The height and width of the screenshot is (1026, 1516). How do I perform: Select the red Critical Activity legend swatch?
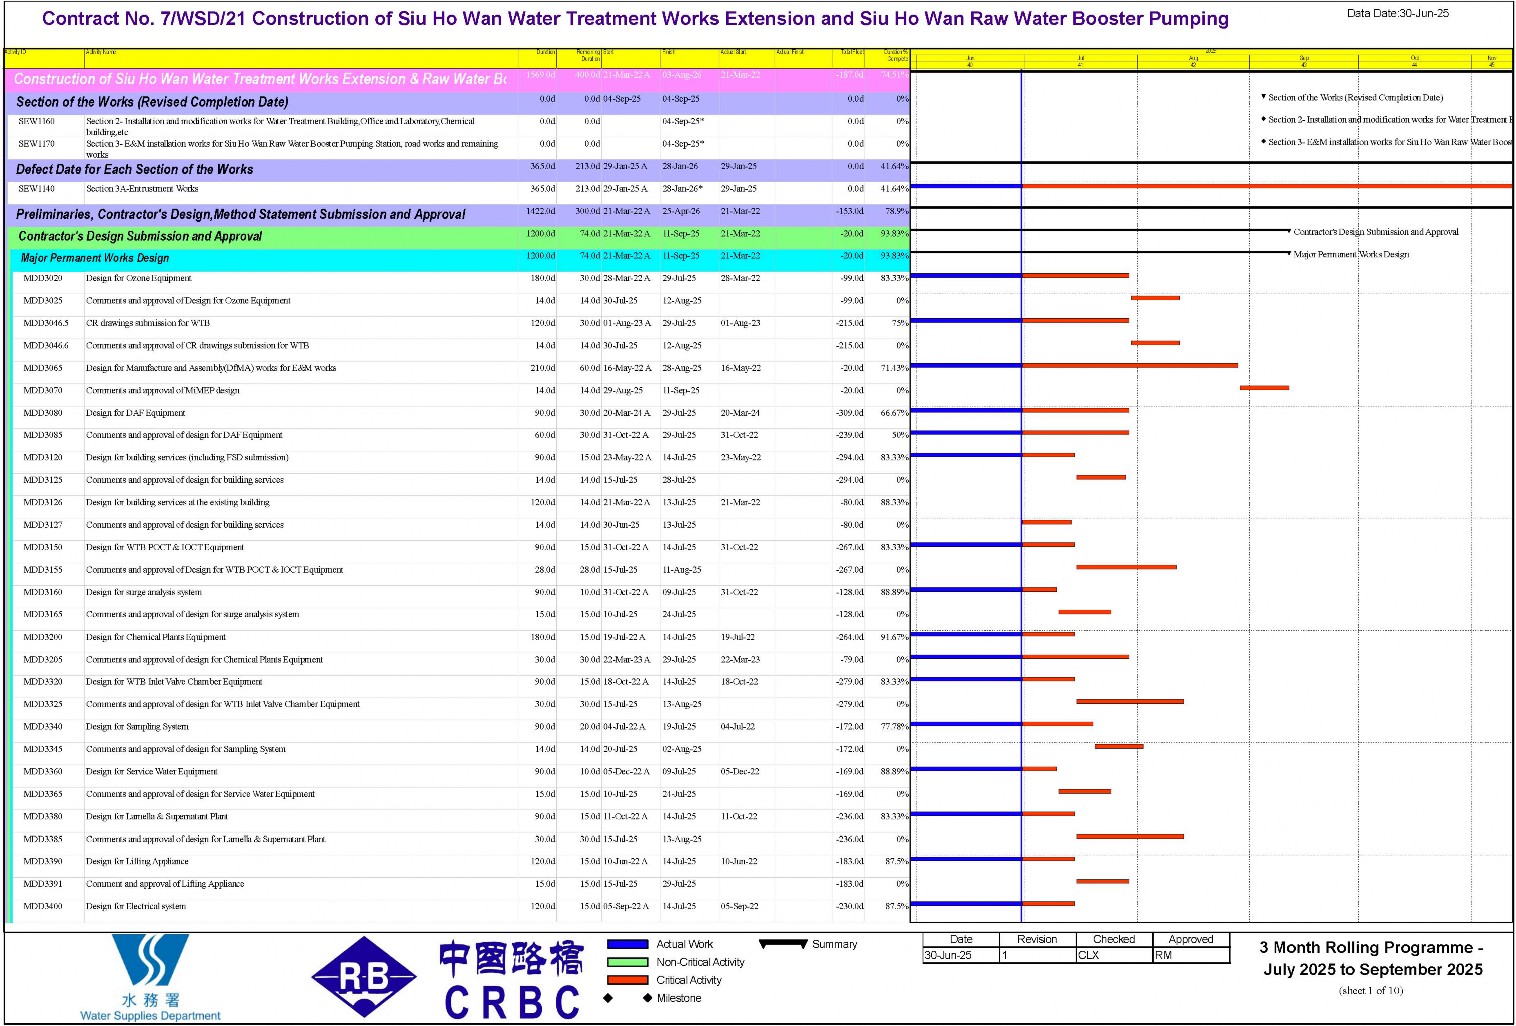pyautogui.click(x=627, y=980)
